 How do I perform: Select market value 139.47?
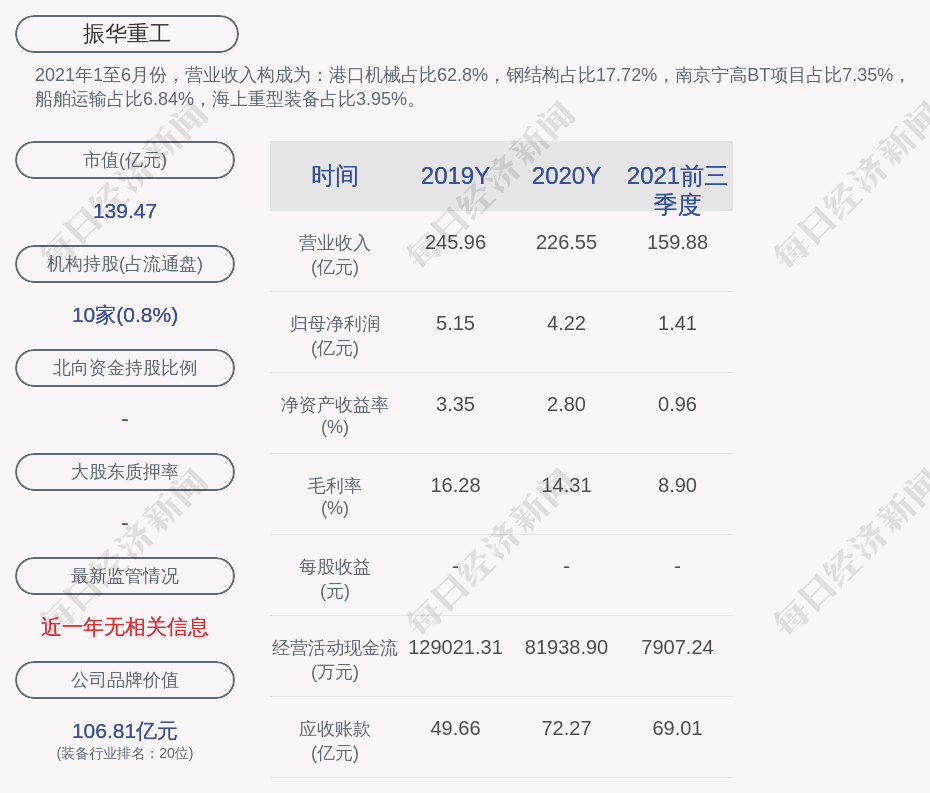click(x=125, y=211)
